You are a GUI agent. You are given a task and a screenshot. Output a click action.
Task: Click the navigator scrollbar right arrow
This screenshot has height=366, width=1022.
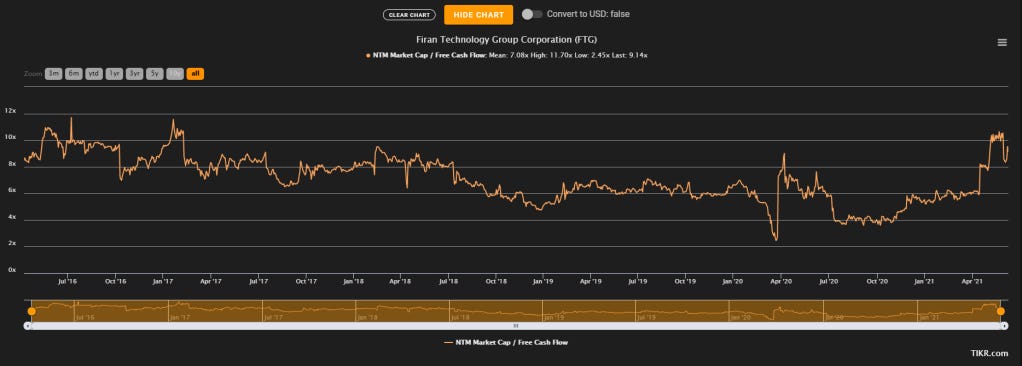click(x=1004, y=326)
